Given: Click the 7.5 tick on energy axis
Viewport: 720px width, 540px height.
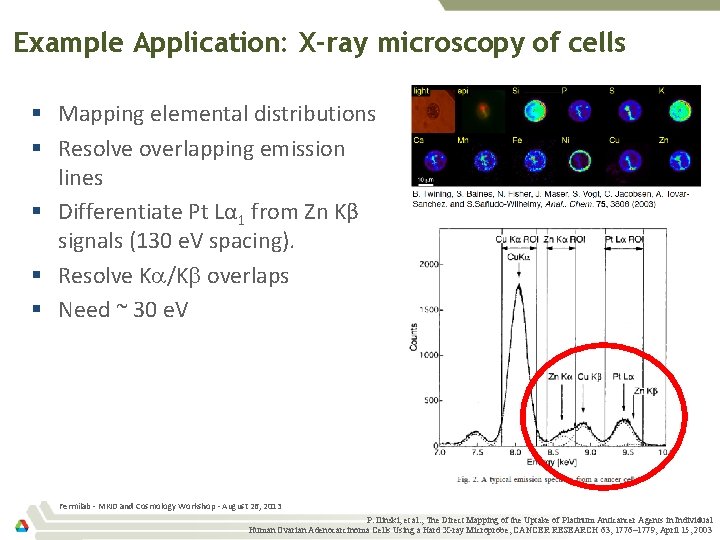Looking at the screenshot, I should 477,452.
